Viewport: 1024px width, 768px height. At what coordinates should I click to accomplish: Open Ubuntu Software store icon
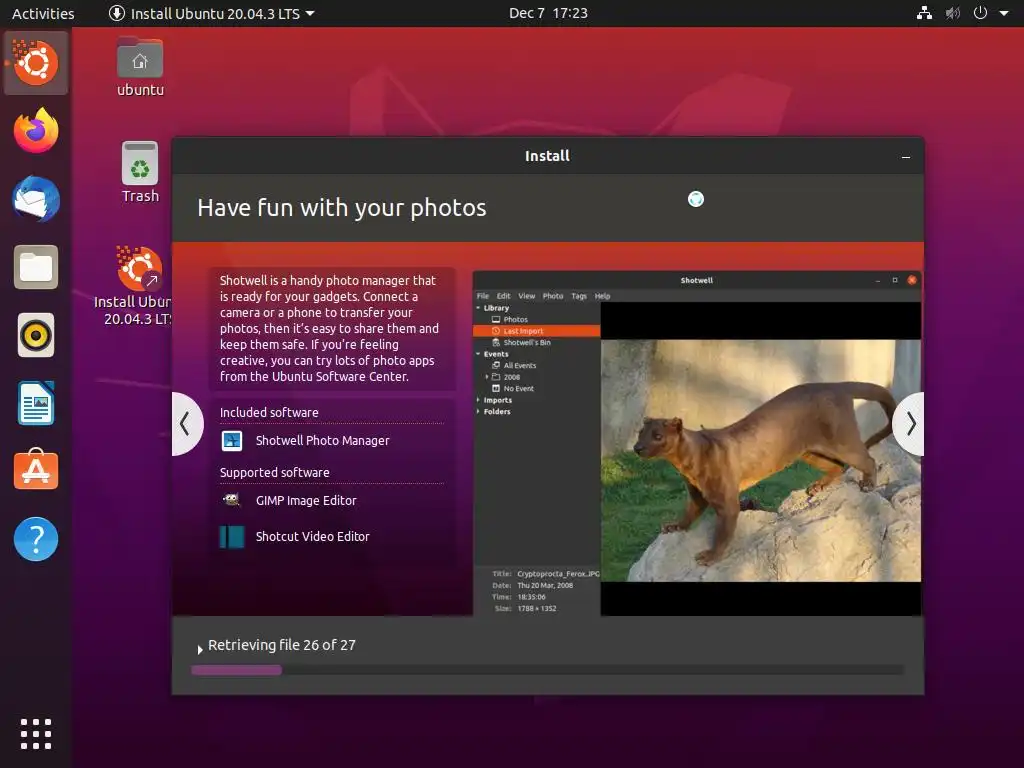36,470
